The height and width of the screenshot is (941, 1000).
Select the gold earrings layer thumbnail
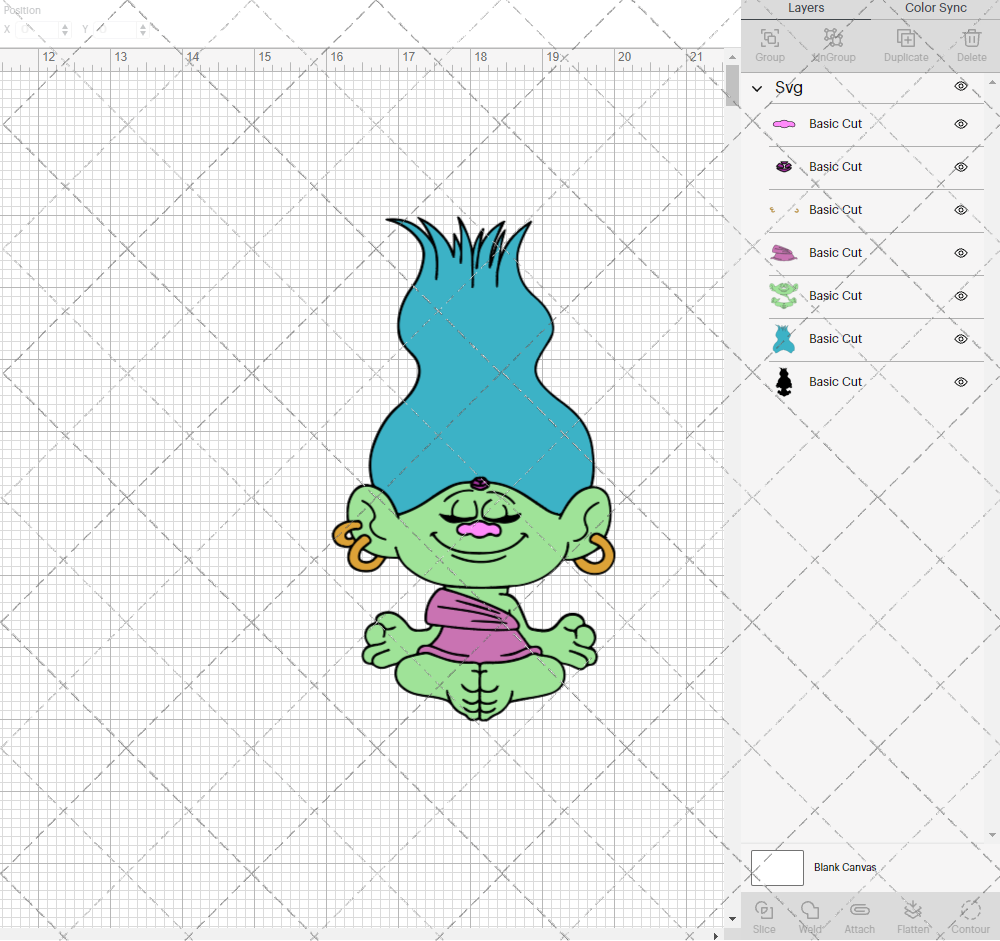(x=784, y=210)
